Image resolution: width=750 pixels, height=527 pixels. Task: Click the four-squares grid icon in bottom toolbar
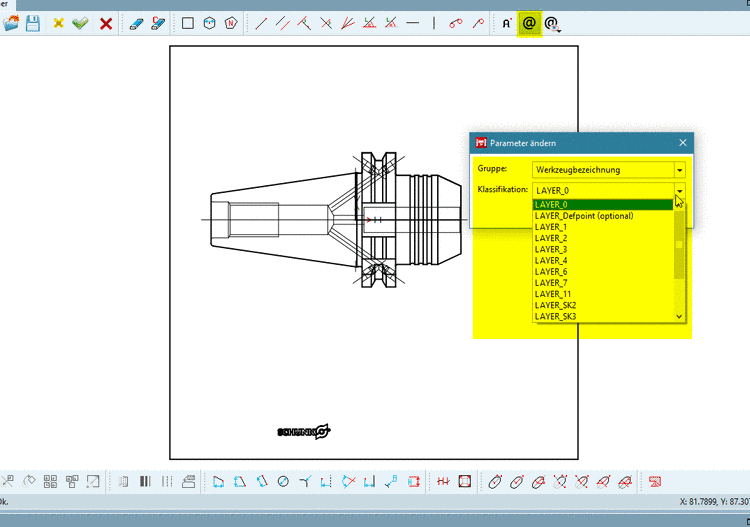point(50,481)
